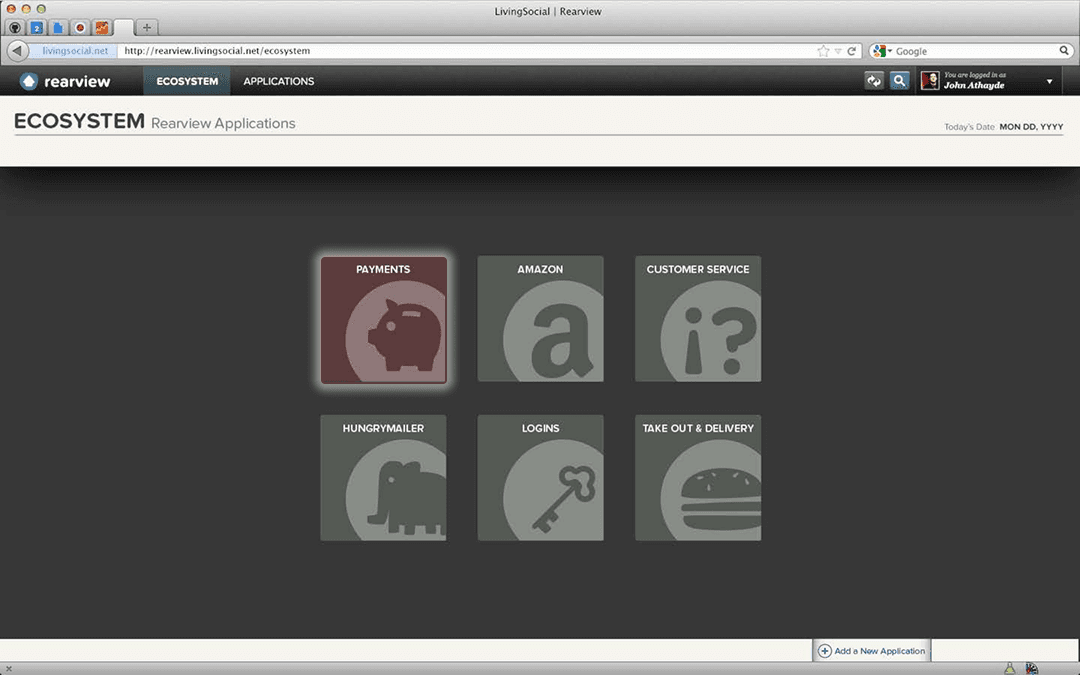Click the livingsocial.net site identity label
Image resolution: width=1080 pixels, height=675 pixels.
[x=74, y=50]
